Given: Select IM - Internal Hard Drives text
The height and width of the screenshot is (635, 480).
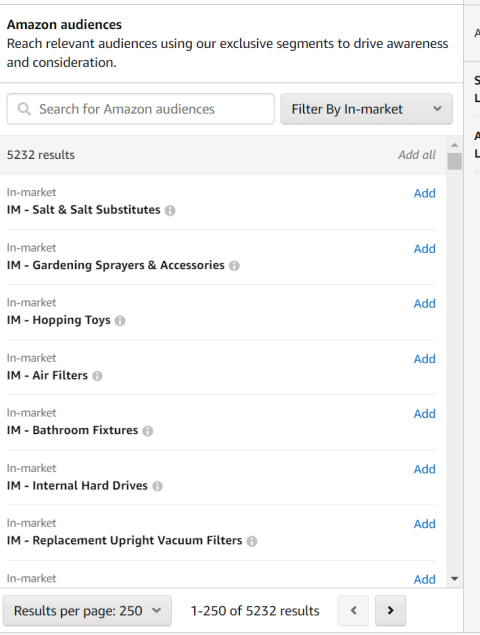Looking at the screenshot, I should point(77,486).
